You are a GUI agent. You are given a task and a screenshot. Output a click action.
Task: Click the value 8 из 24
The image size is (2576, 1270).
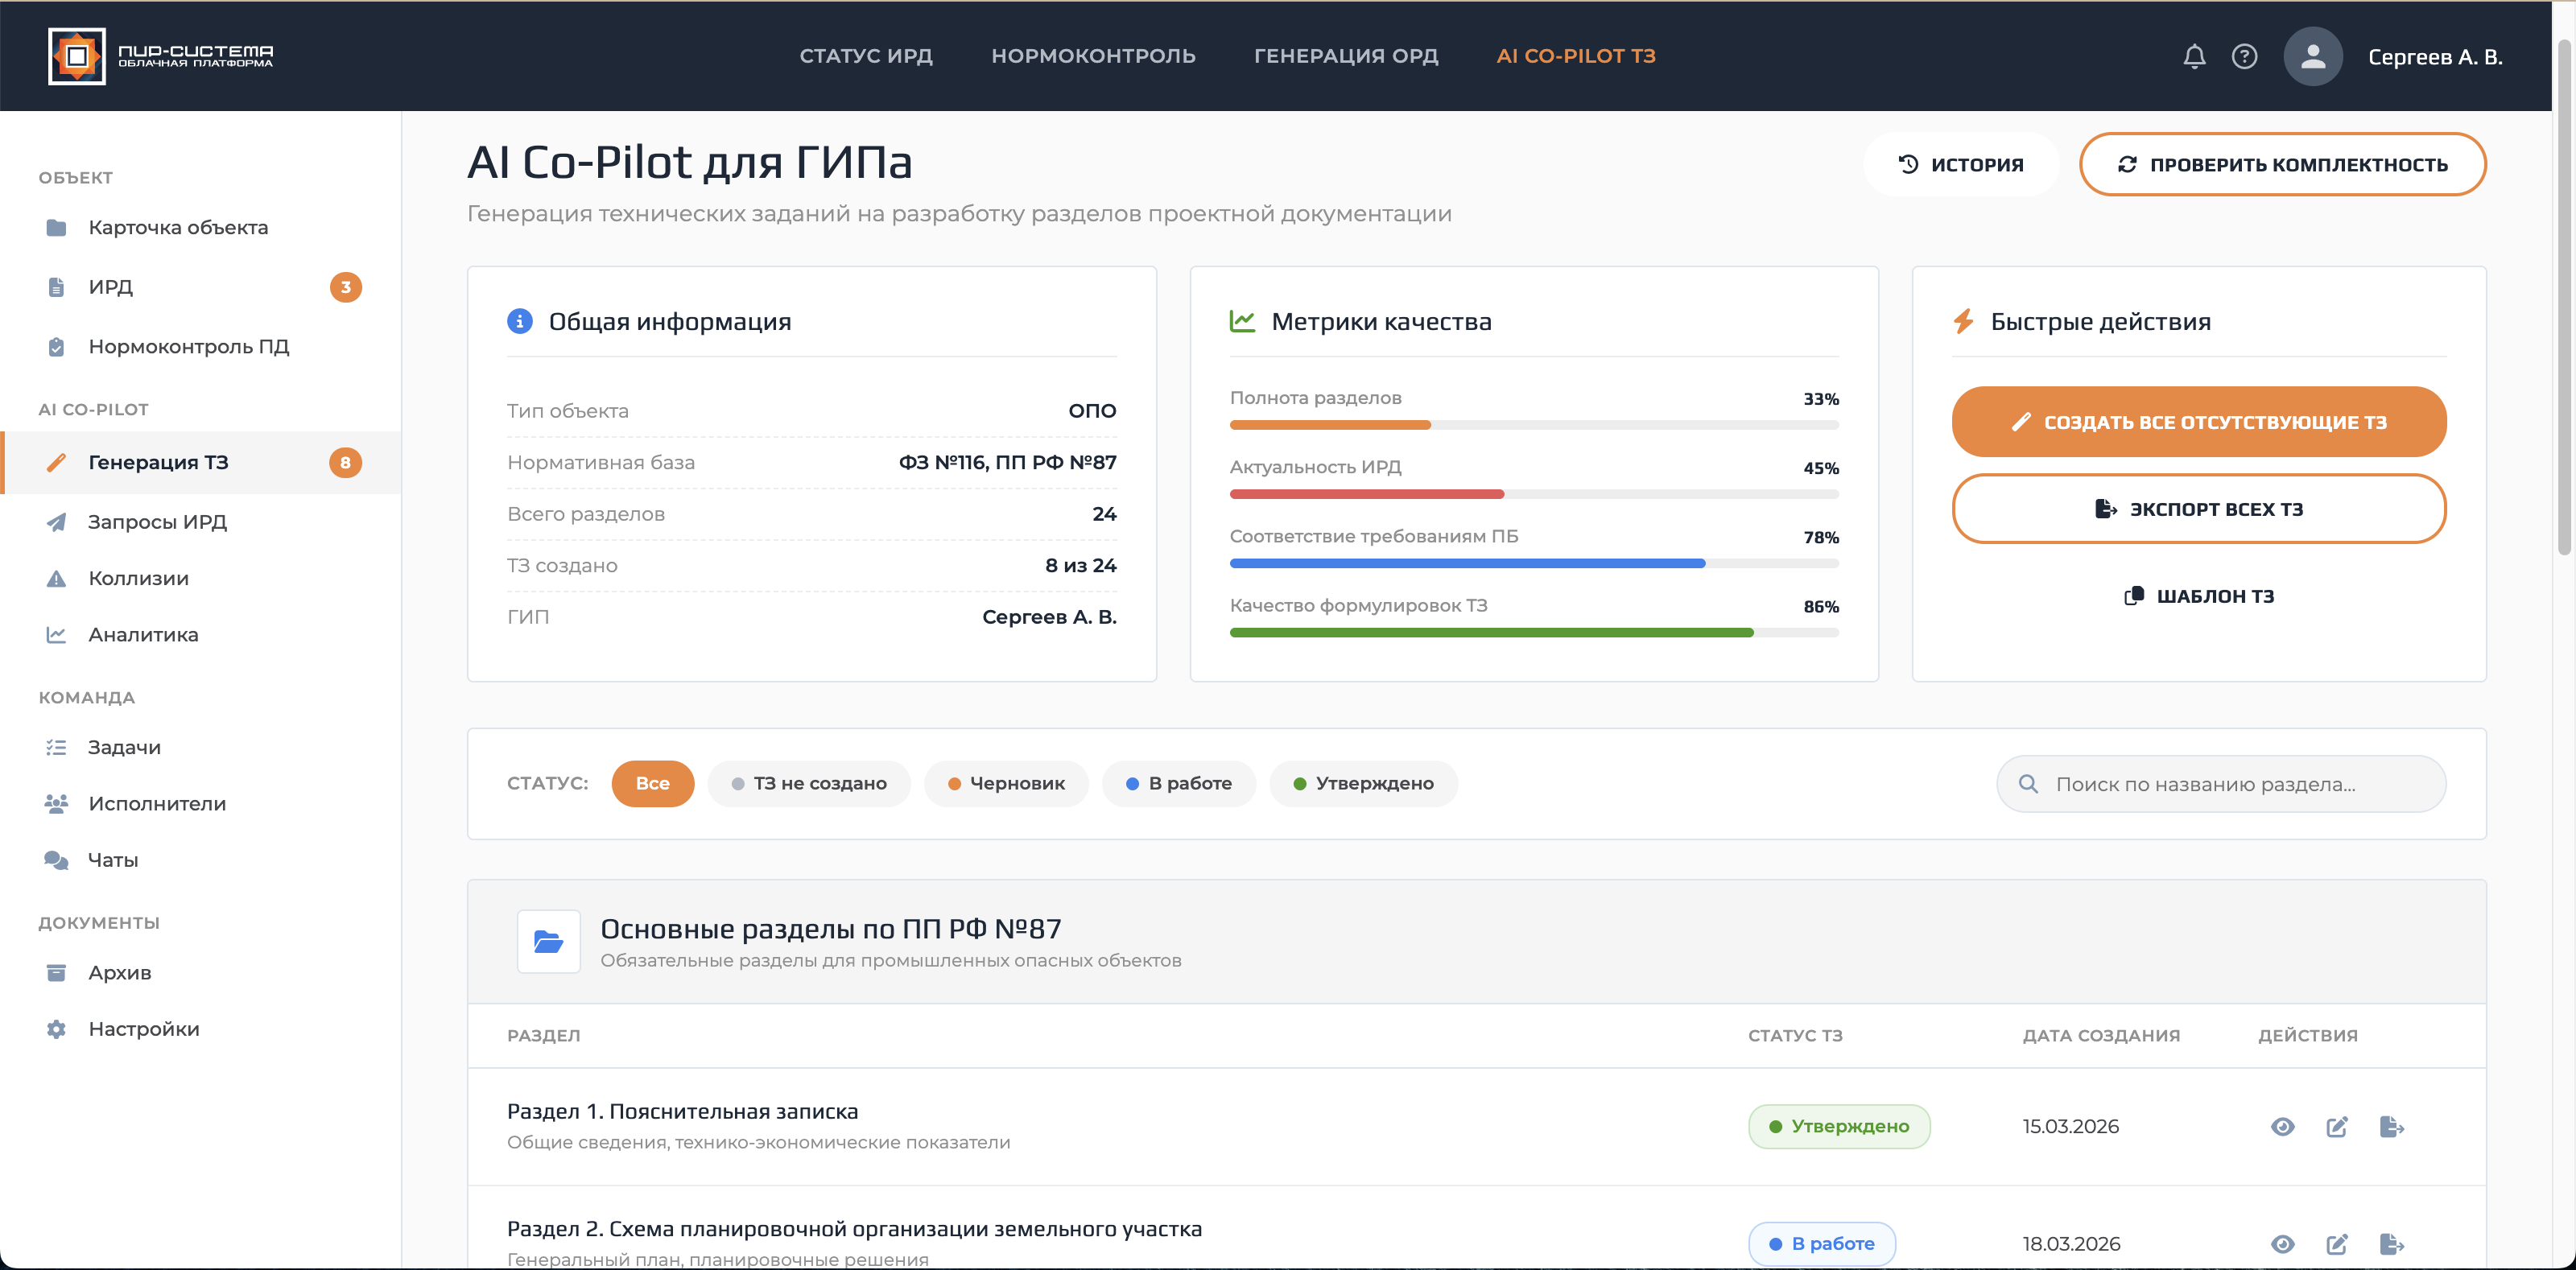tap(1080, 566)
